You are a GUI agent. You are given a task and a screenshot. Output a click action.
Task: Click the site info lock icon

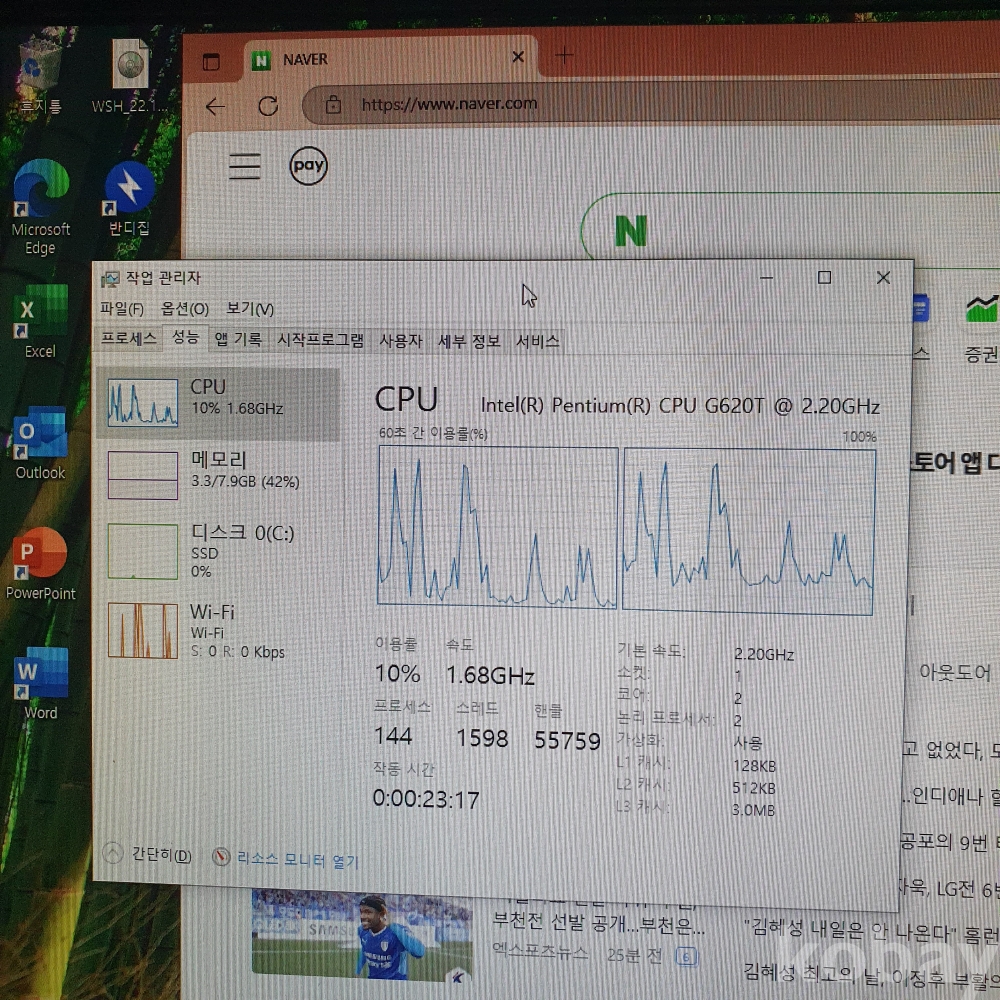[334, 104]
